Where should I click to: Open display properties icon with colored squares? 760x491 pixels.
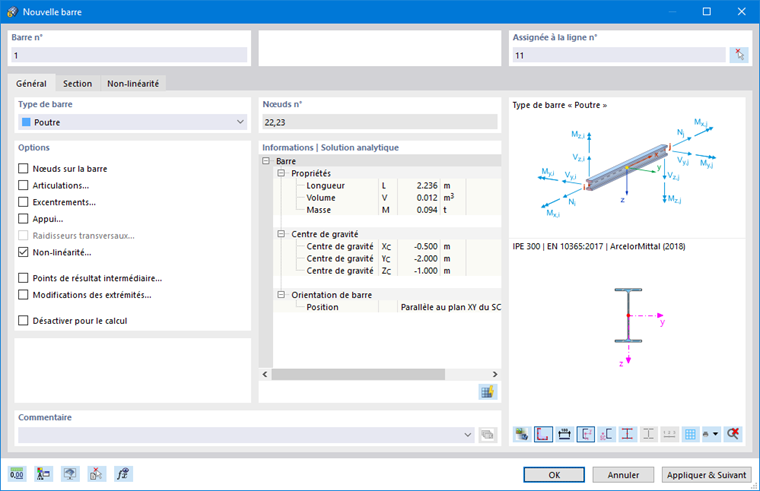point(44,474)
